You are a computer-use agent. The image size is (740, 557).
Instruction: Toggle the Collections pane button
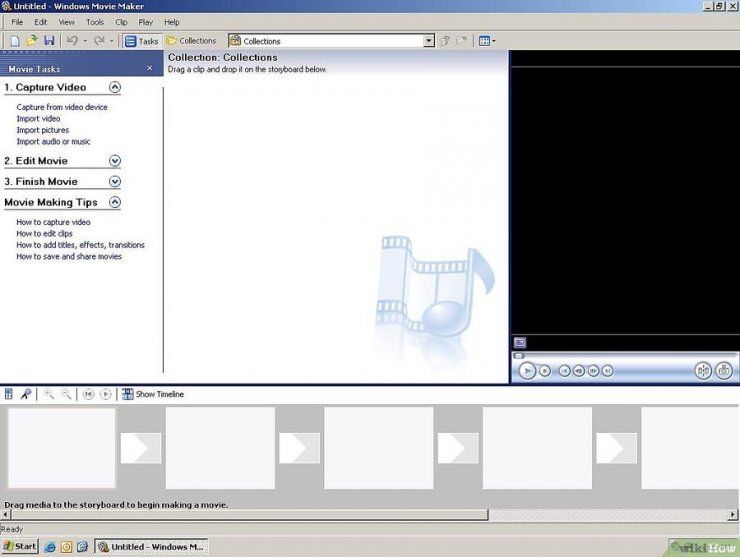[x=191, y=41]
